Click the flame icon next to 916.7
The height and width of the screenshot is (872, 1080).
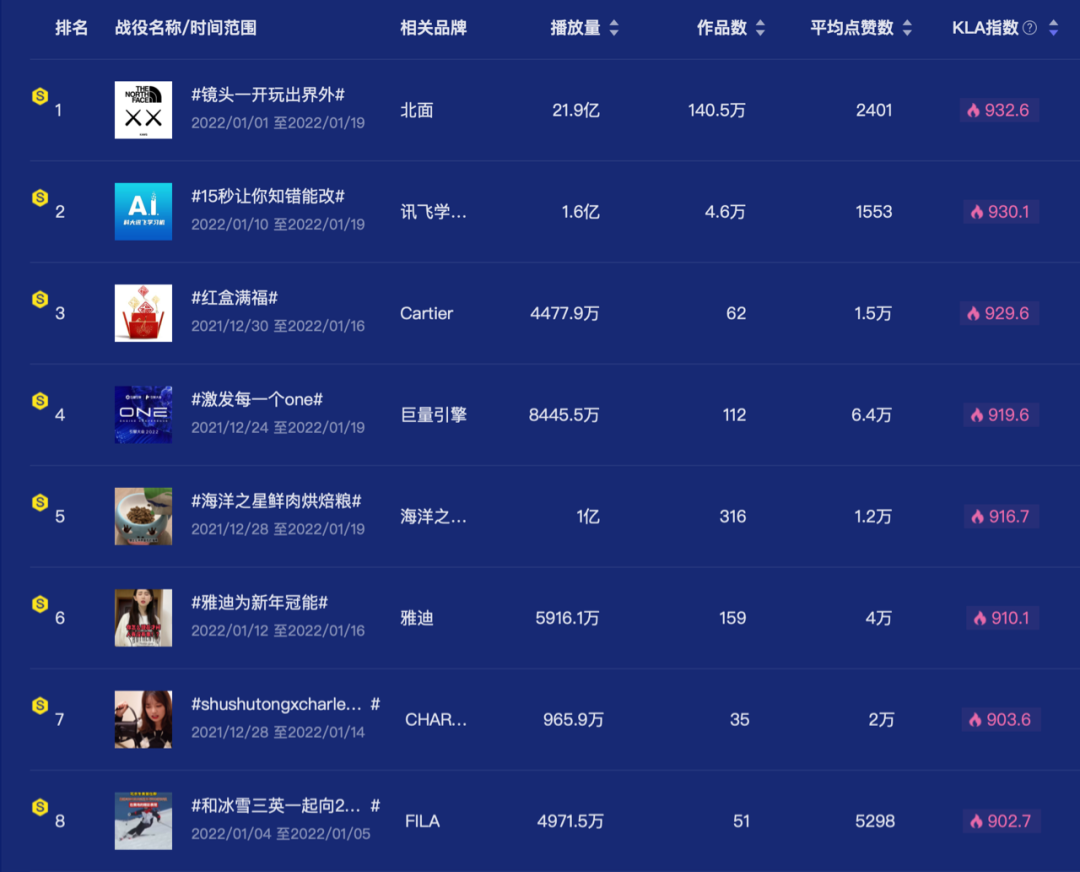[x=977, y=517]
